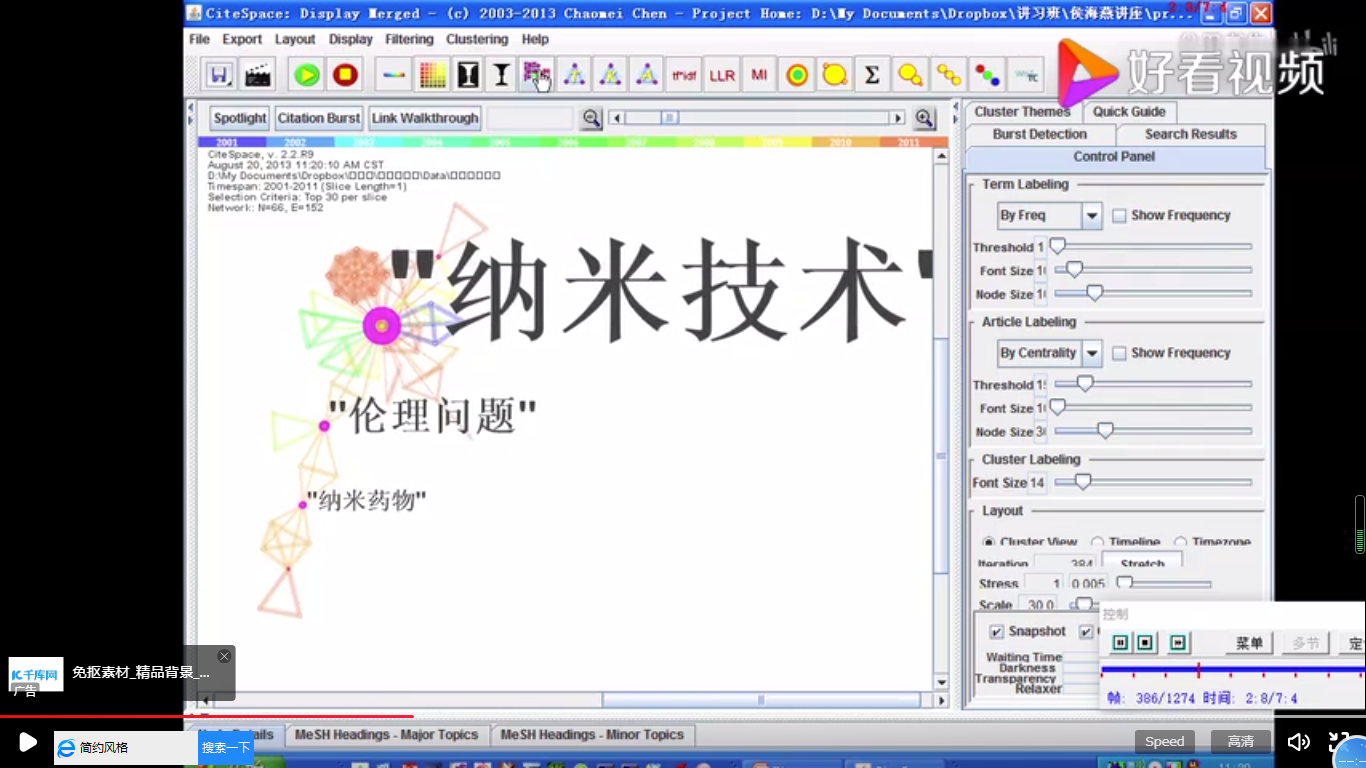
Task: Click the color grid palette toolbar icon
Action: (x=432, y=75)
